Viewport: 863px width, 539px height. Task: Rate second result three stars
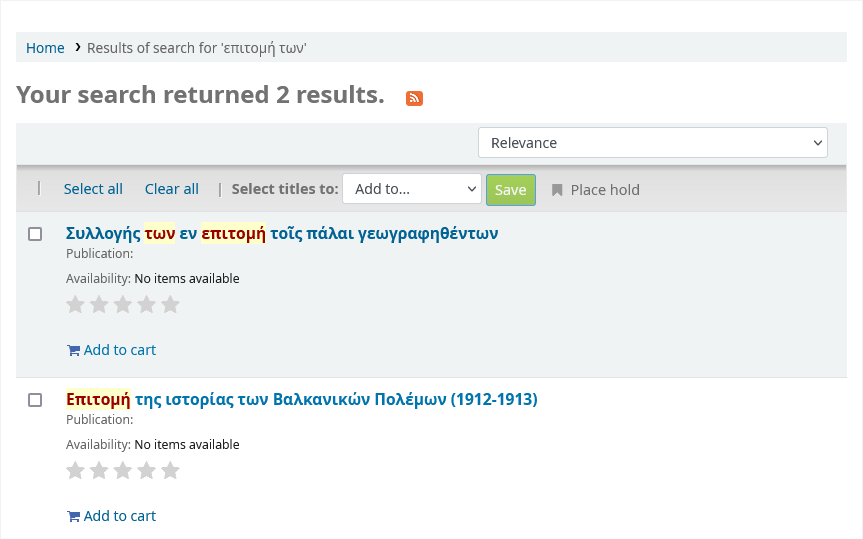click(x=123, y=471)
